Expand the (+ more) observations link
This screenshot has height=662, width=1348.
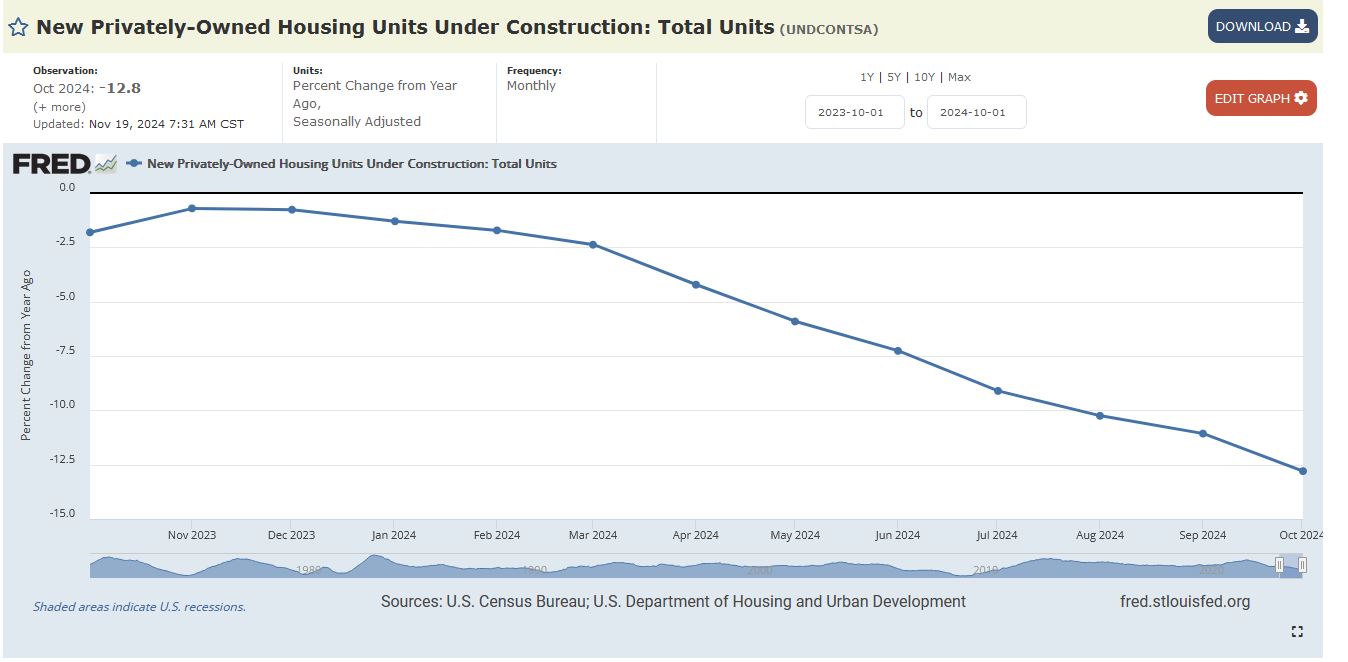pyautogui.click(x=59, y=106)
